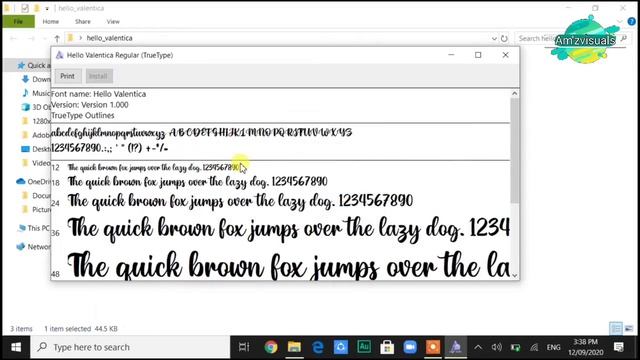Screen dimensions: 640x360
Task: Open 3D Objects in navigation pane
Action: tap(36, 107)
